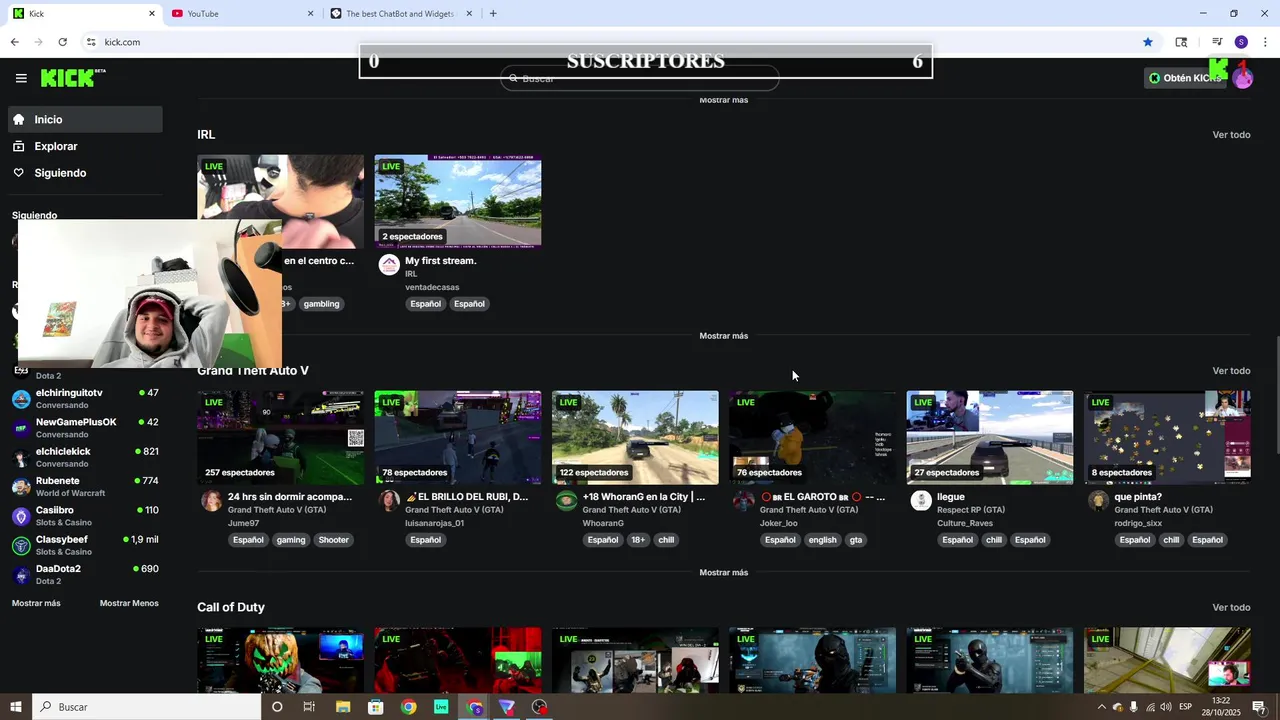
Task: Open the llegue stream title
Action: coord(951,497)
